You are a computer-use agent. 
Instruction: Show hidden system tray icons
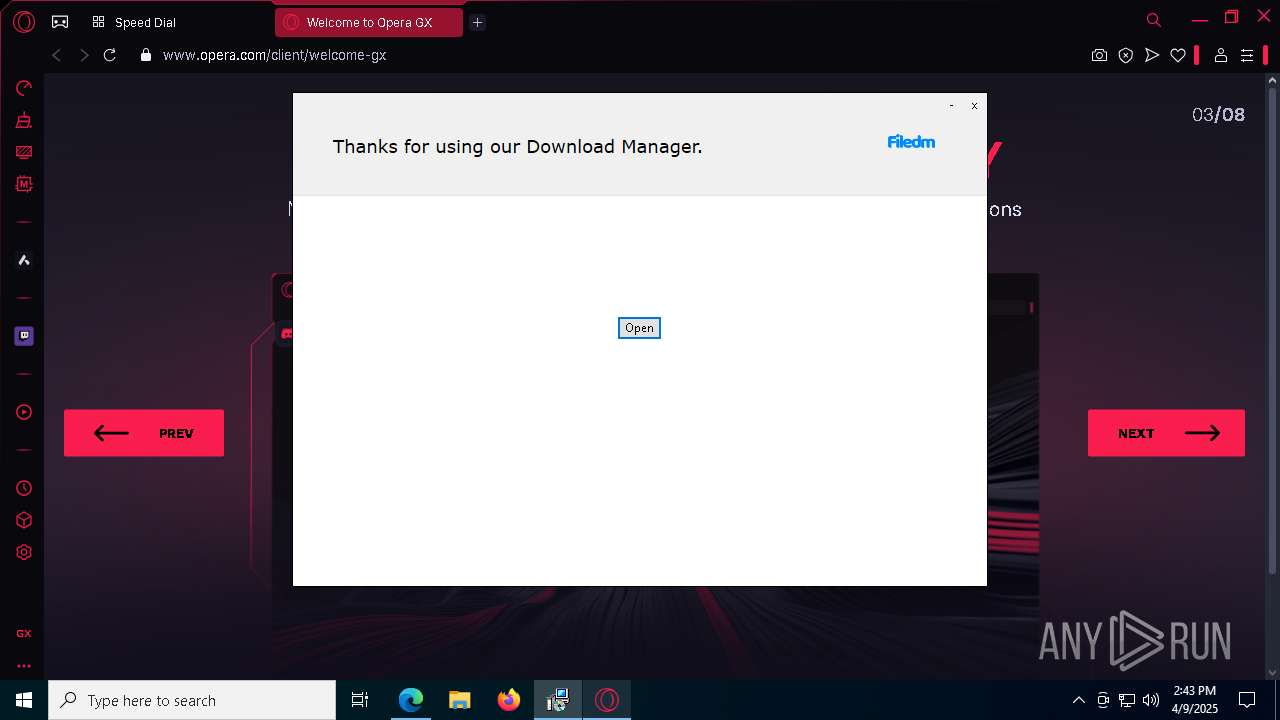1078,700
